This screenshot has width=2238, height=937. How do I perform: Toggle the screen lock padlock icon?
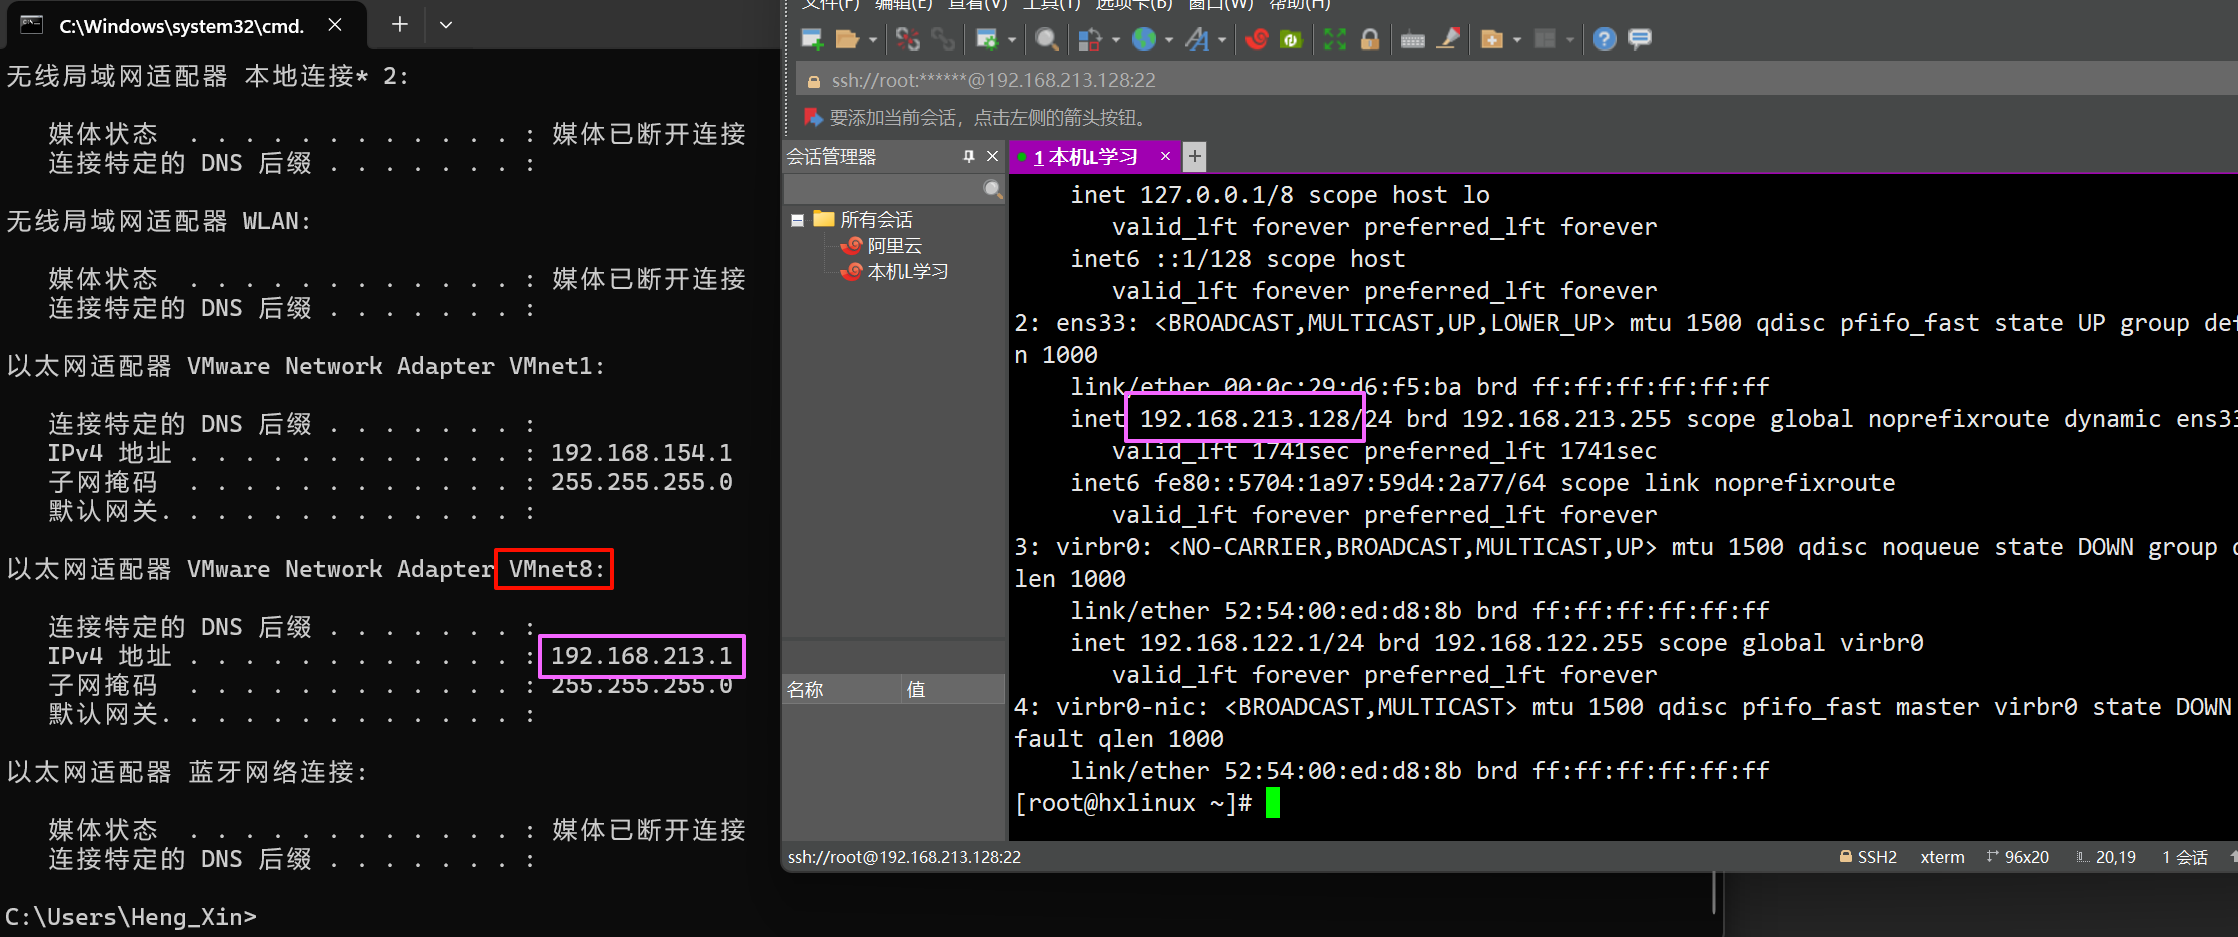(1370, 39)
